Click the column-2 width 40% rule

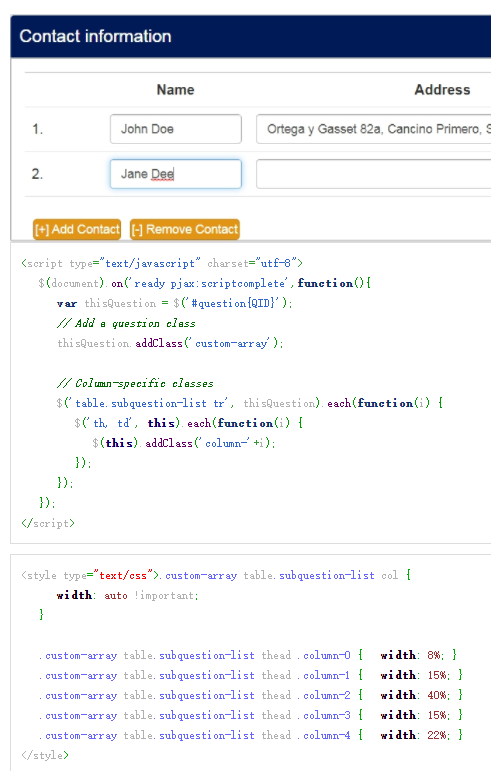[251, 695]
